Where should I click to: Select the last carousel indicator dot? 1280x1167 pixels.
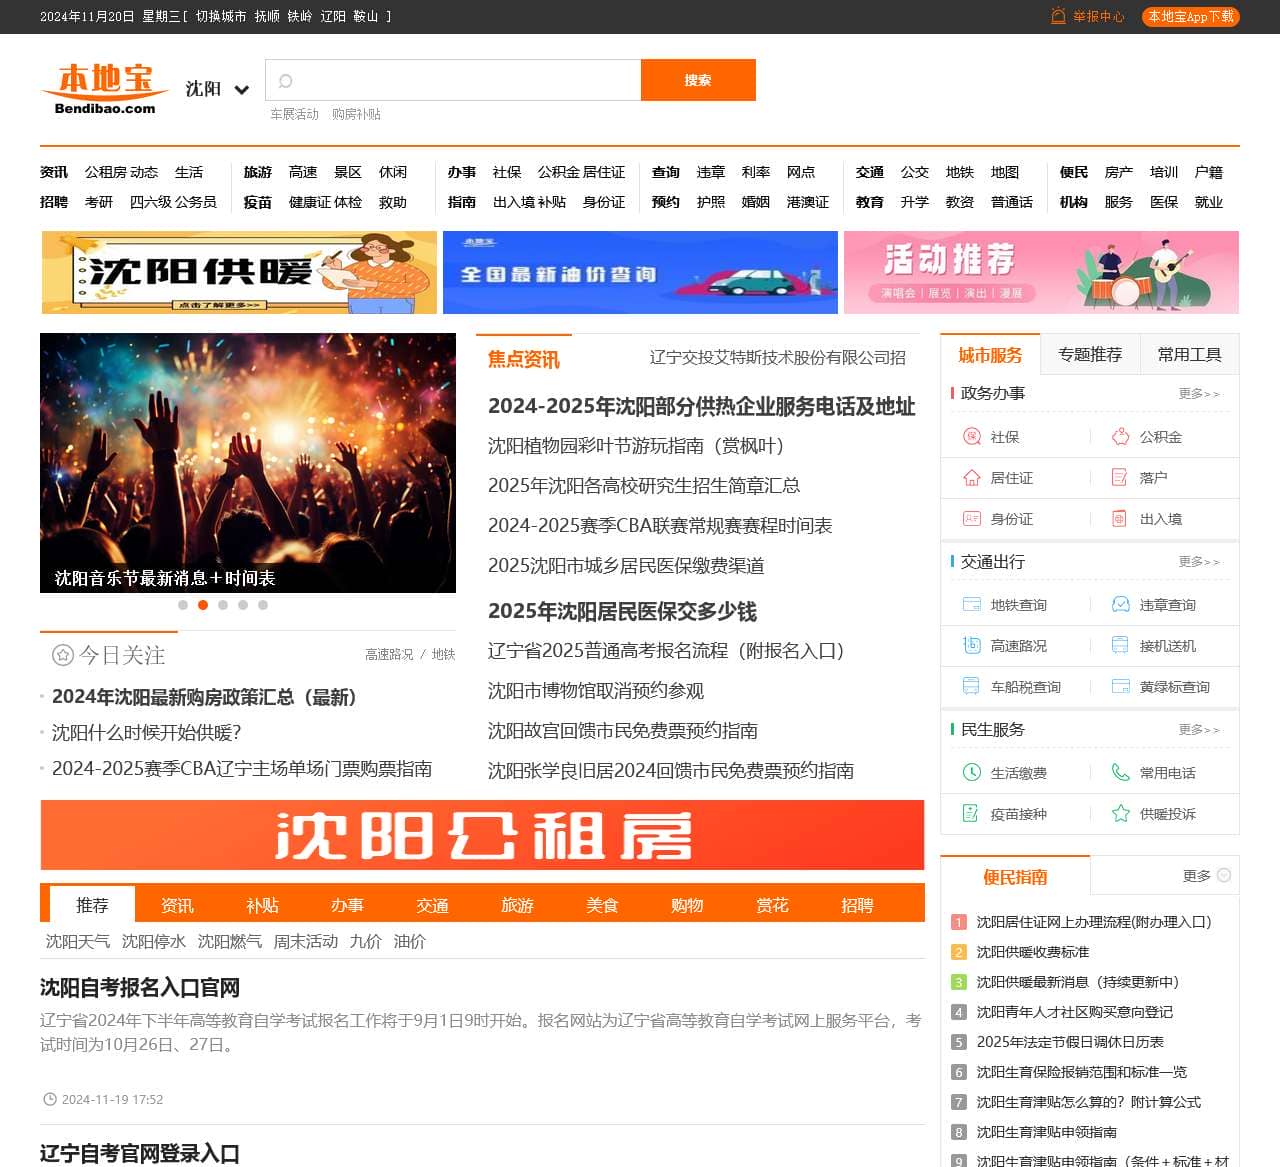(x=263, y=605)
